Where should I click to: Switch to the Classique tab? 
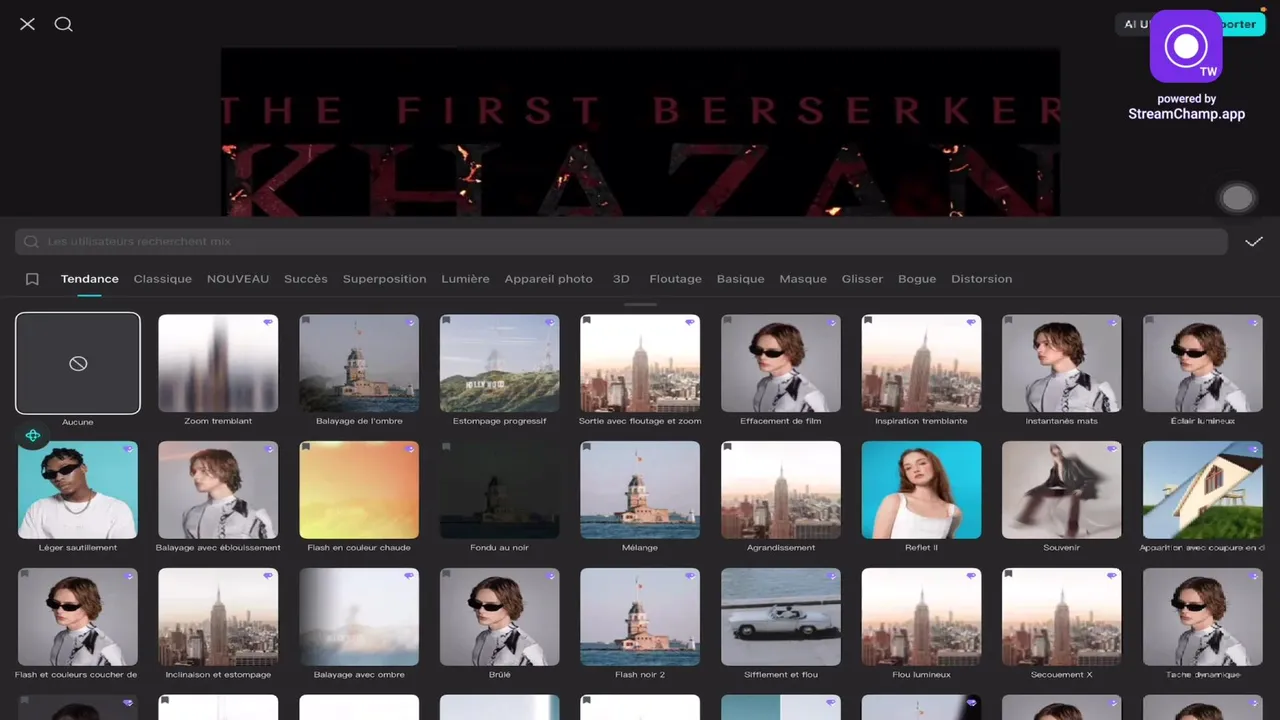coord(163,279)
